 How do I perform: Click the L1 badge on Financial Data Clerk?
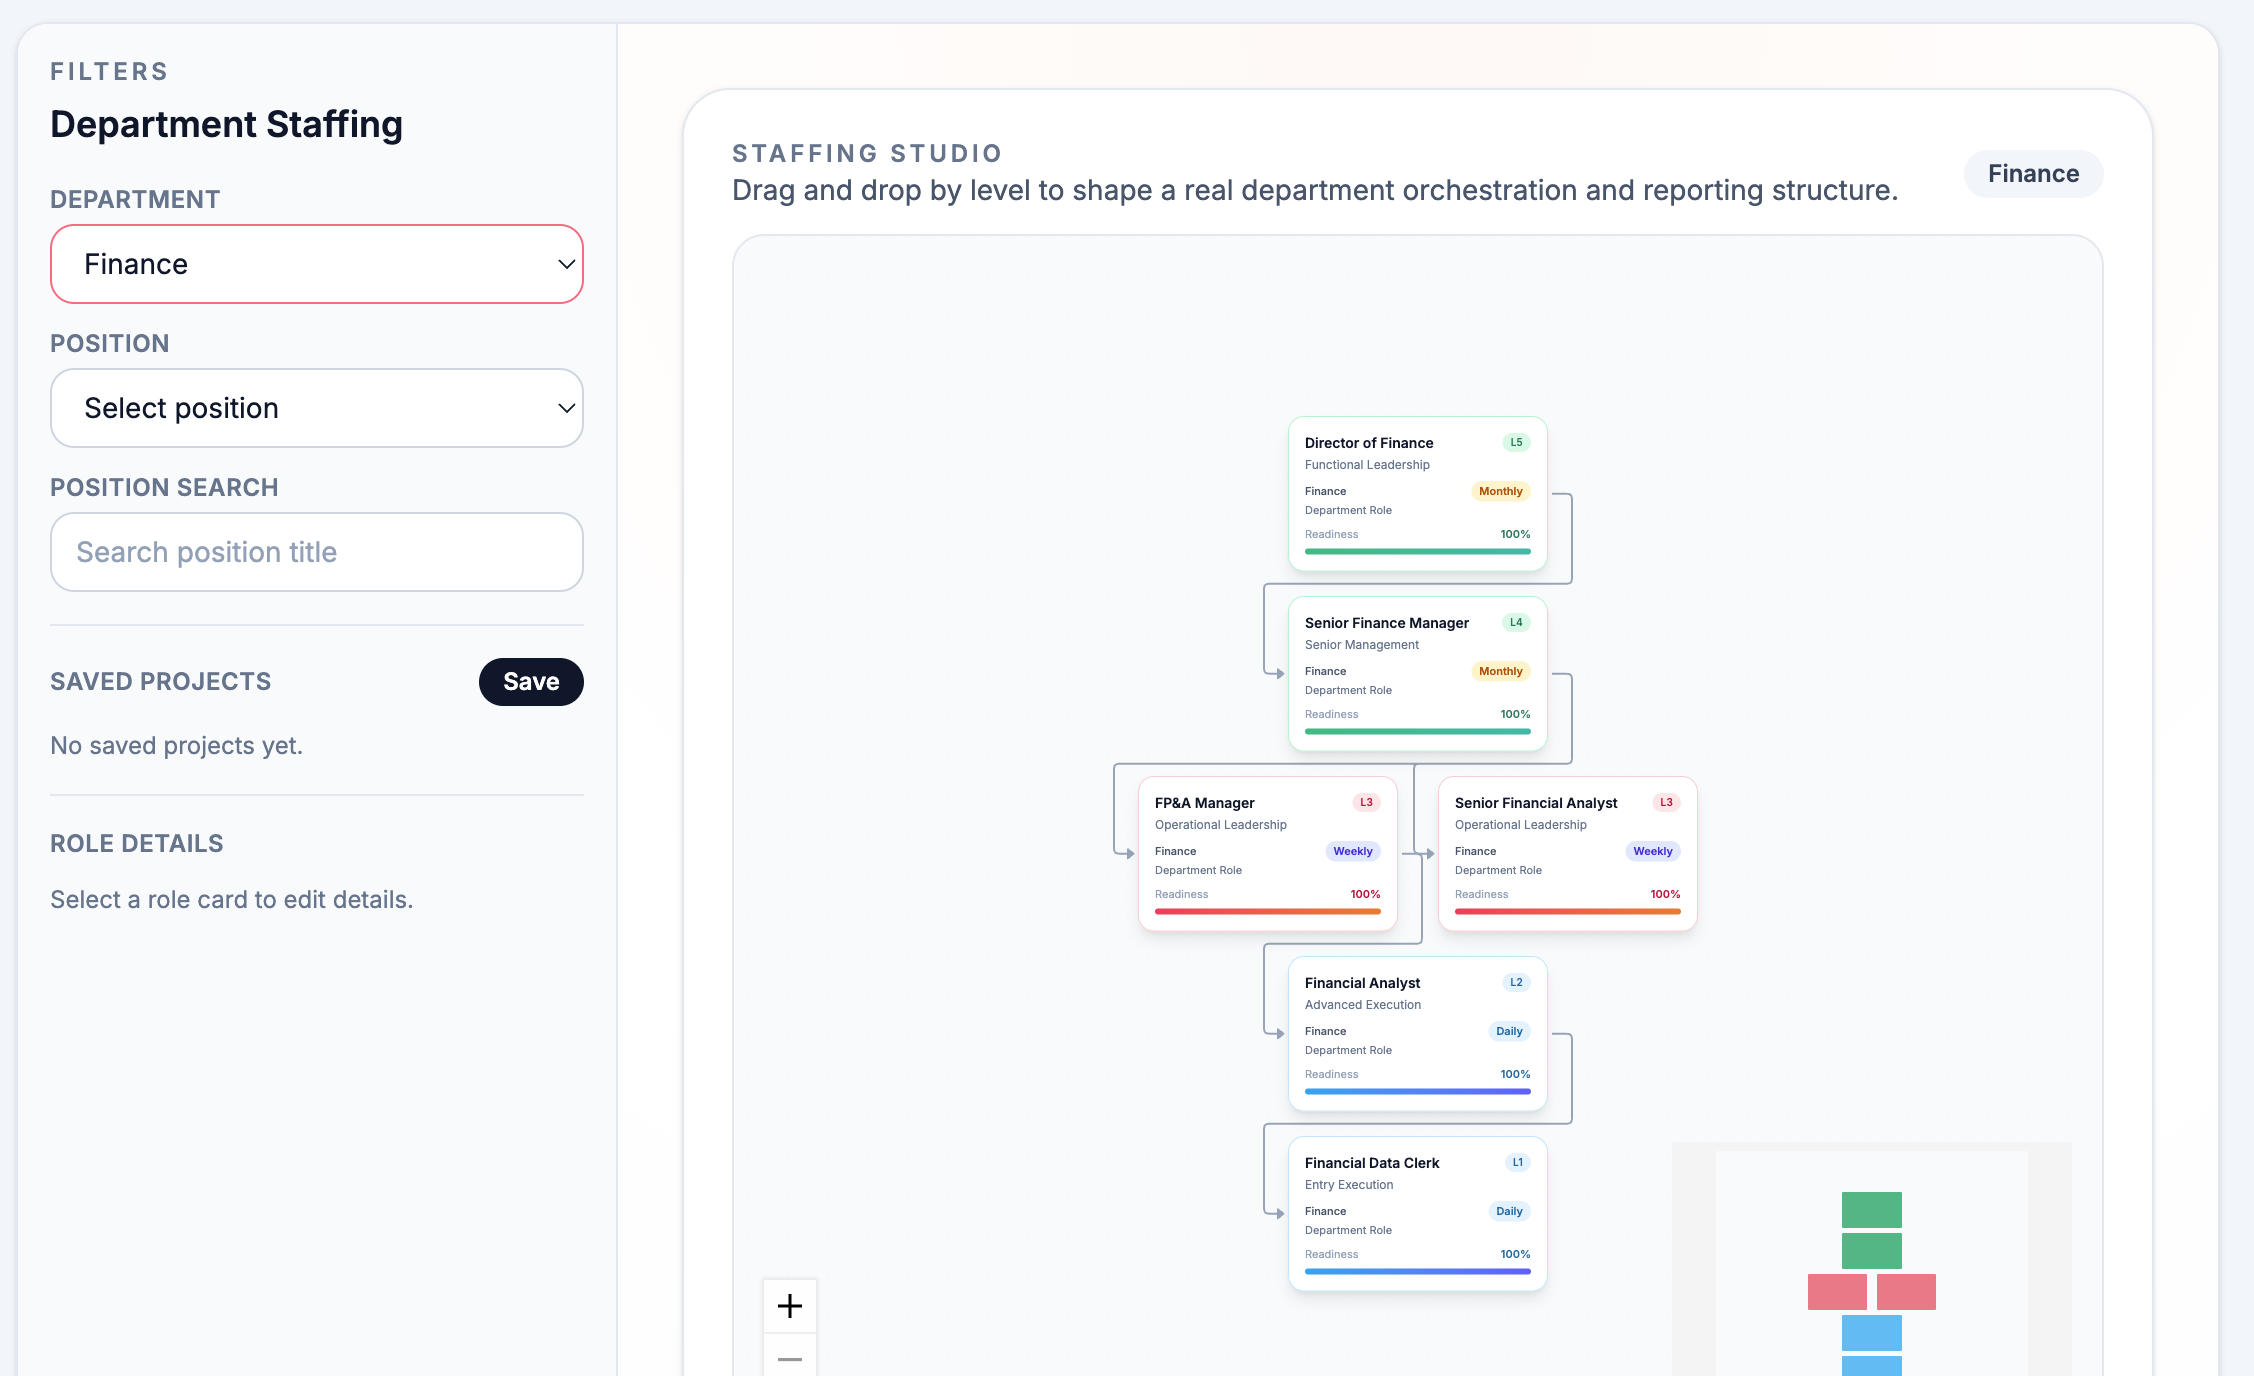pos(1517,1162)
